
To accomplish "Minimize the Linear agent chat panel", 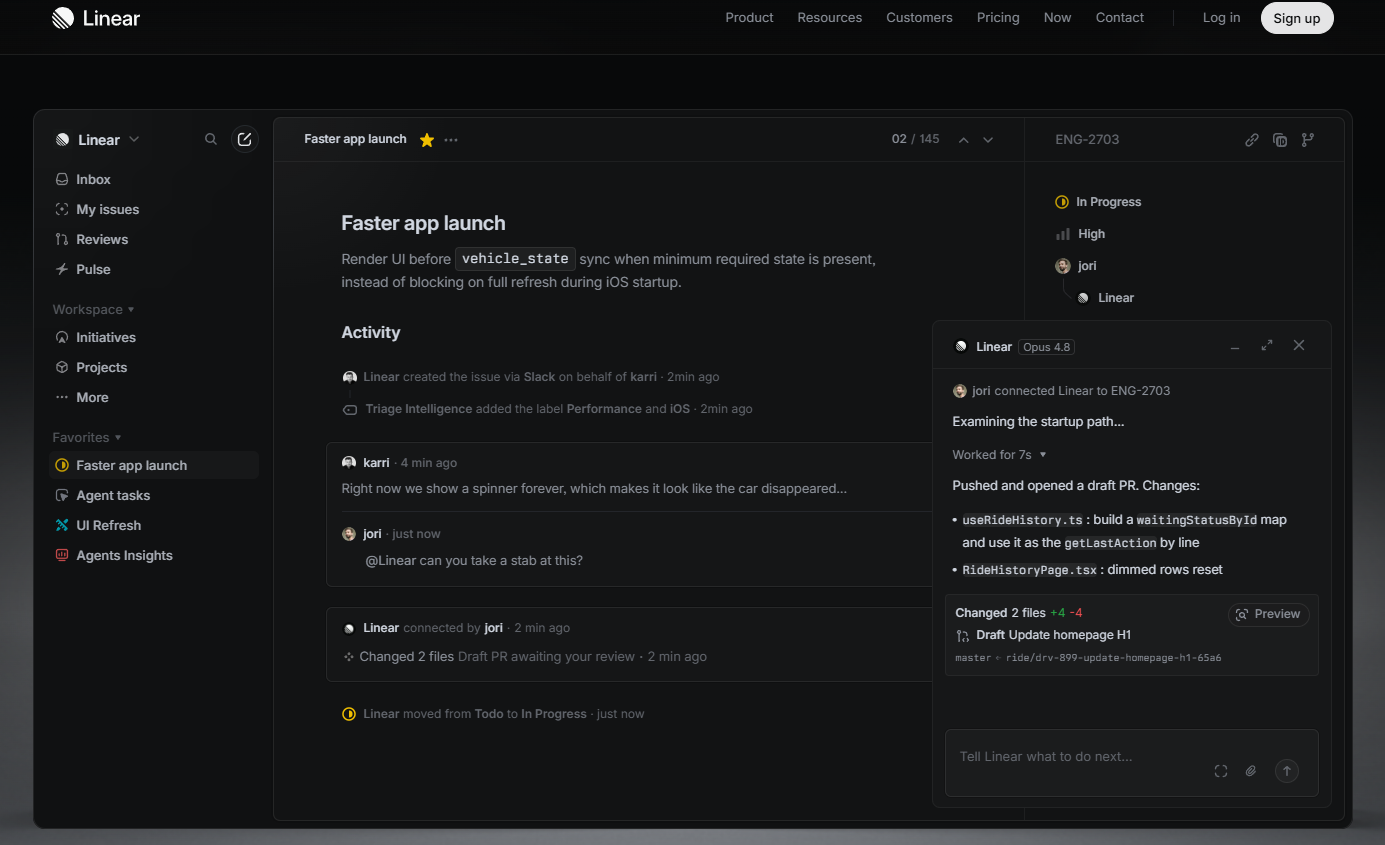I will click(1235, 346).
